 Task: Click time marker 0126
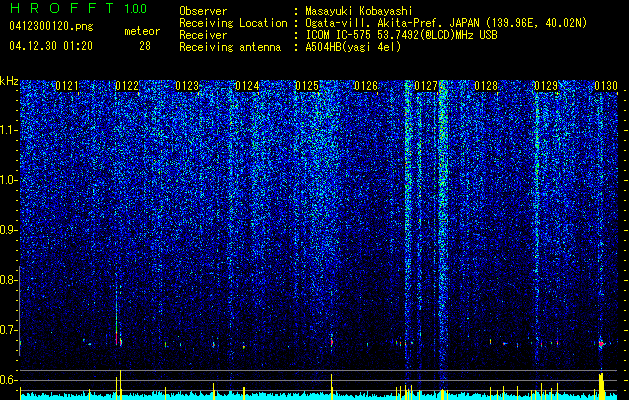coord(366,85)
